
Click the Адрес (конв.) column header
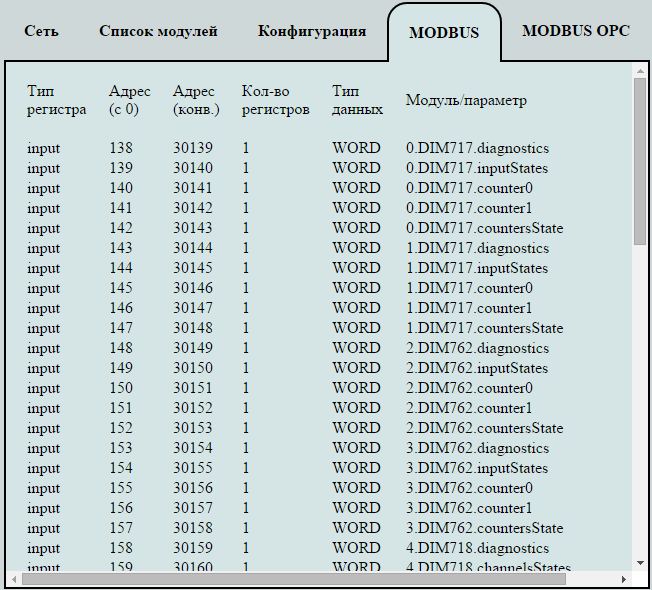coord(196,100)
